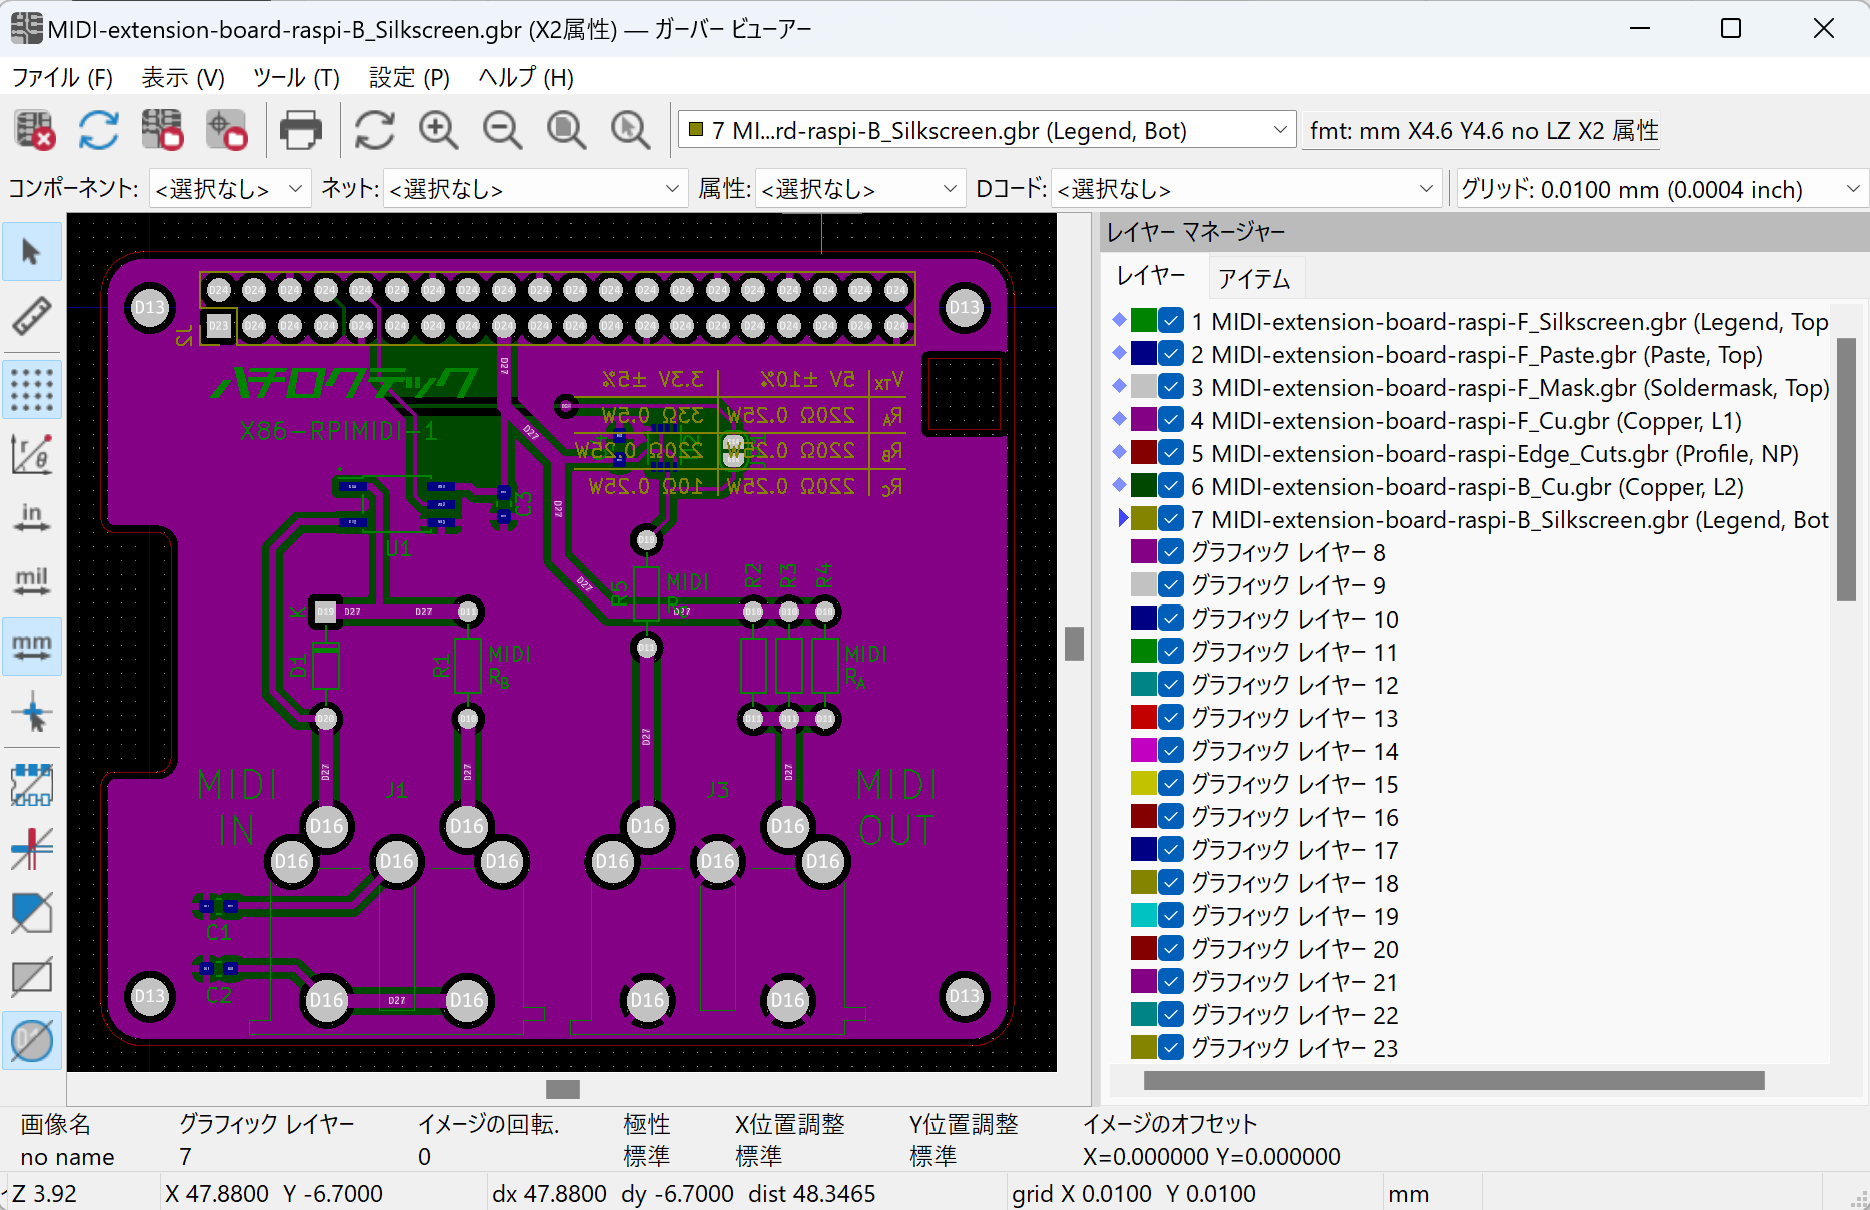Uncheck layer 2 F_Paste visibility
Viewport: 1870px width, 1210px height.
pos(1171,354)
